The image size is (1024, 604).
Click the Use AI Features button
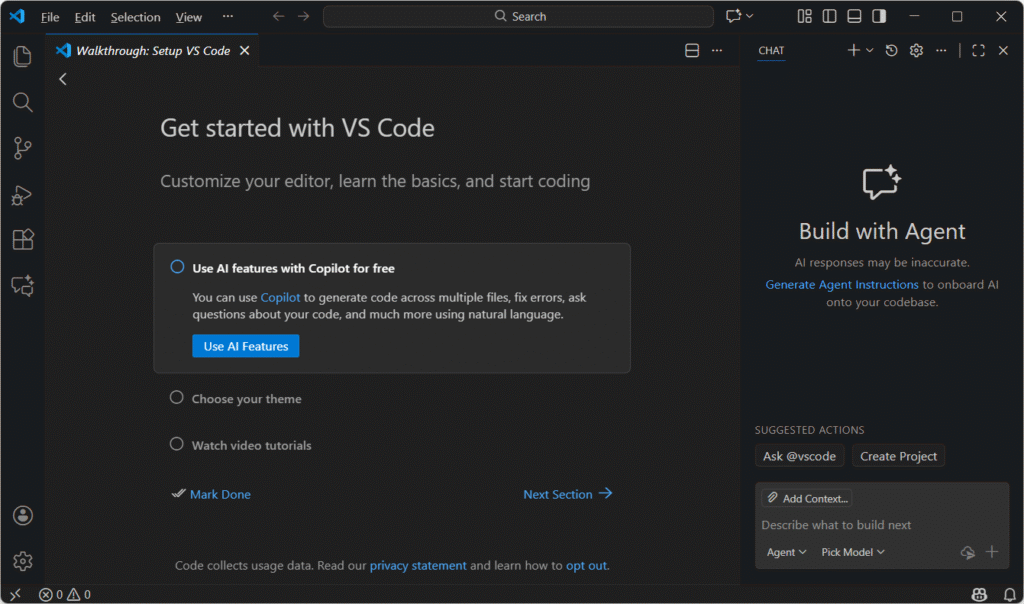point(245,346)
